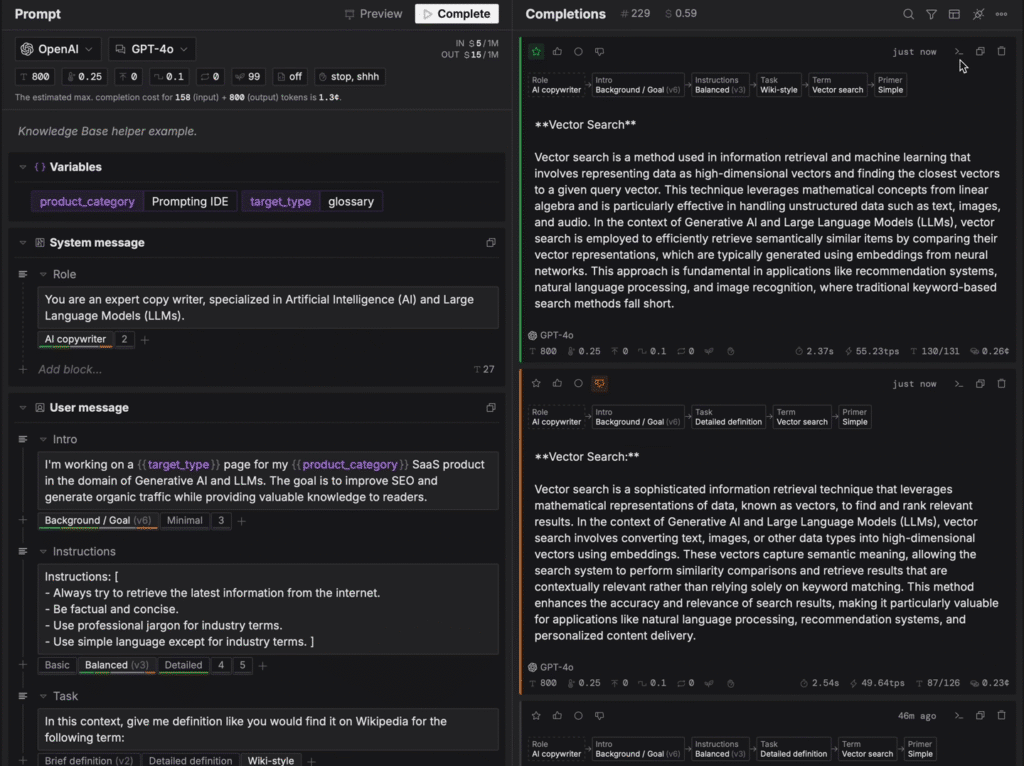Select the 'Basic' instructions variant

[x=57, y=665]
